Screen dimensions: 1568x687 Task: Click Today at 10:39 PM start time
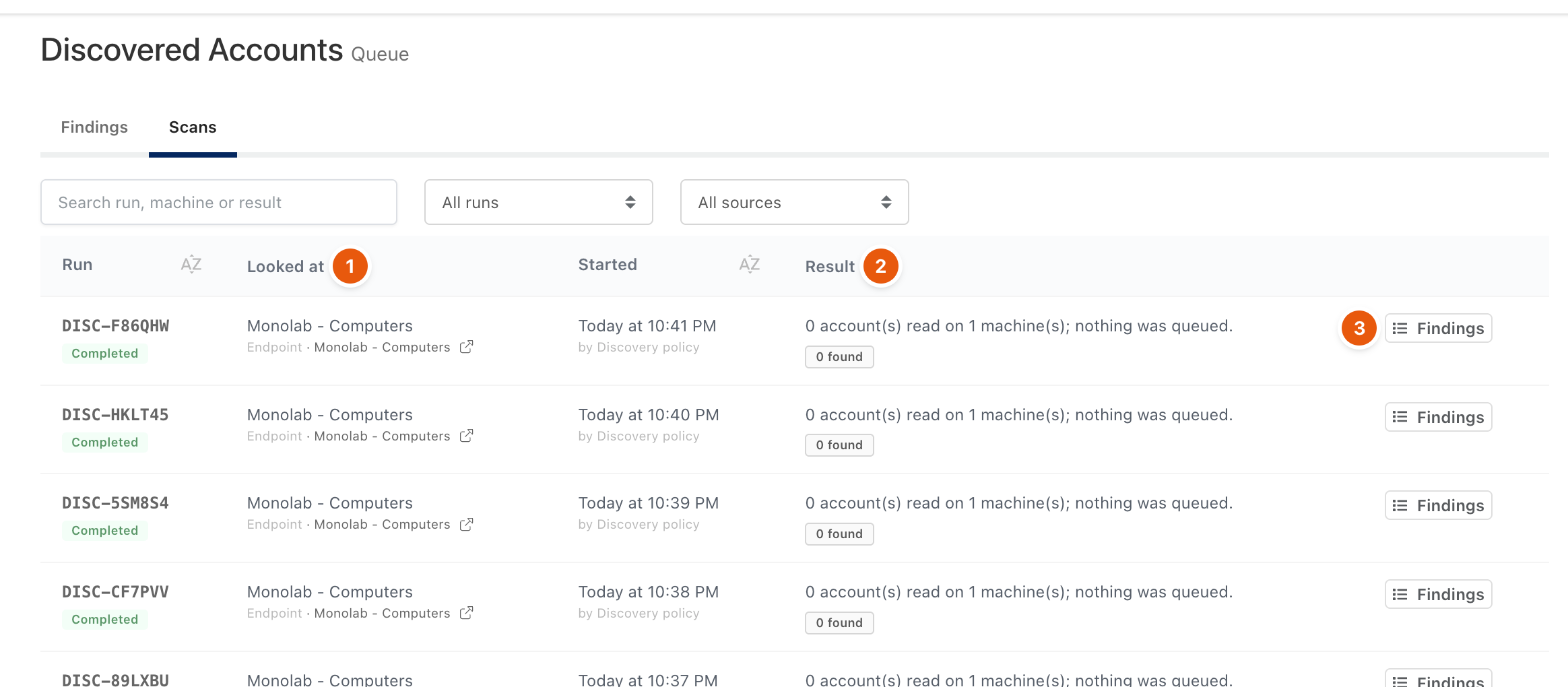click(x=648, y=503)
